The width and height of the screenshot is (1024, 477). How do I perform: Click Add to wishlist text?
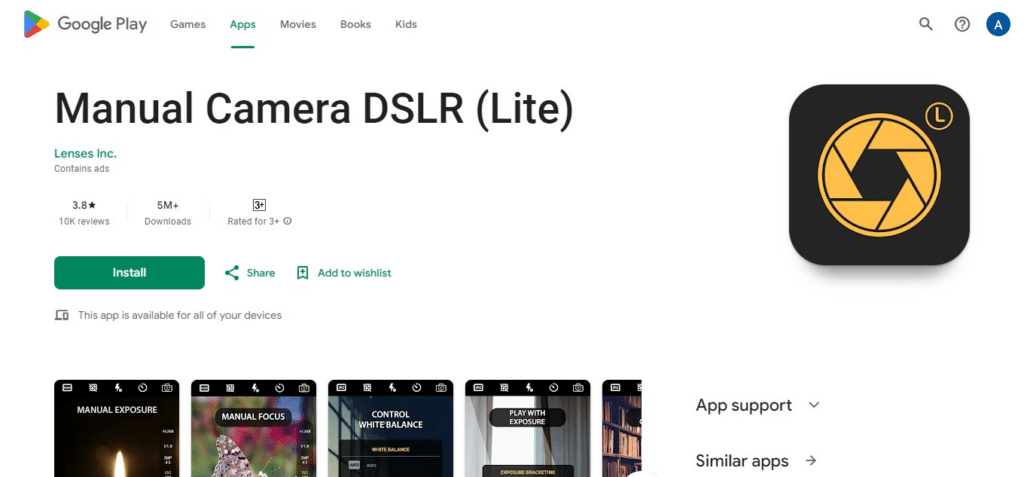[354, 273]
